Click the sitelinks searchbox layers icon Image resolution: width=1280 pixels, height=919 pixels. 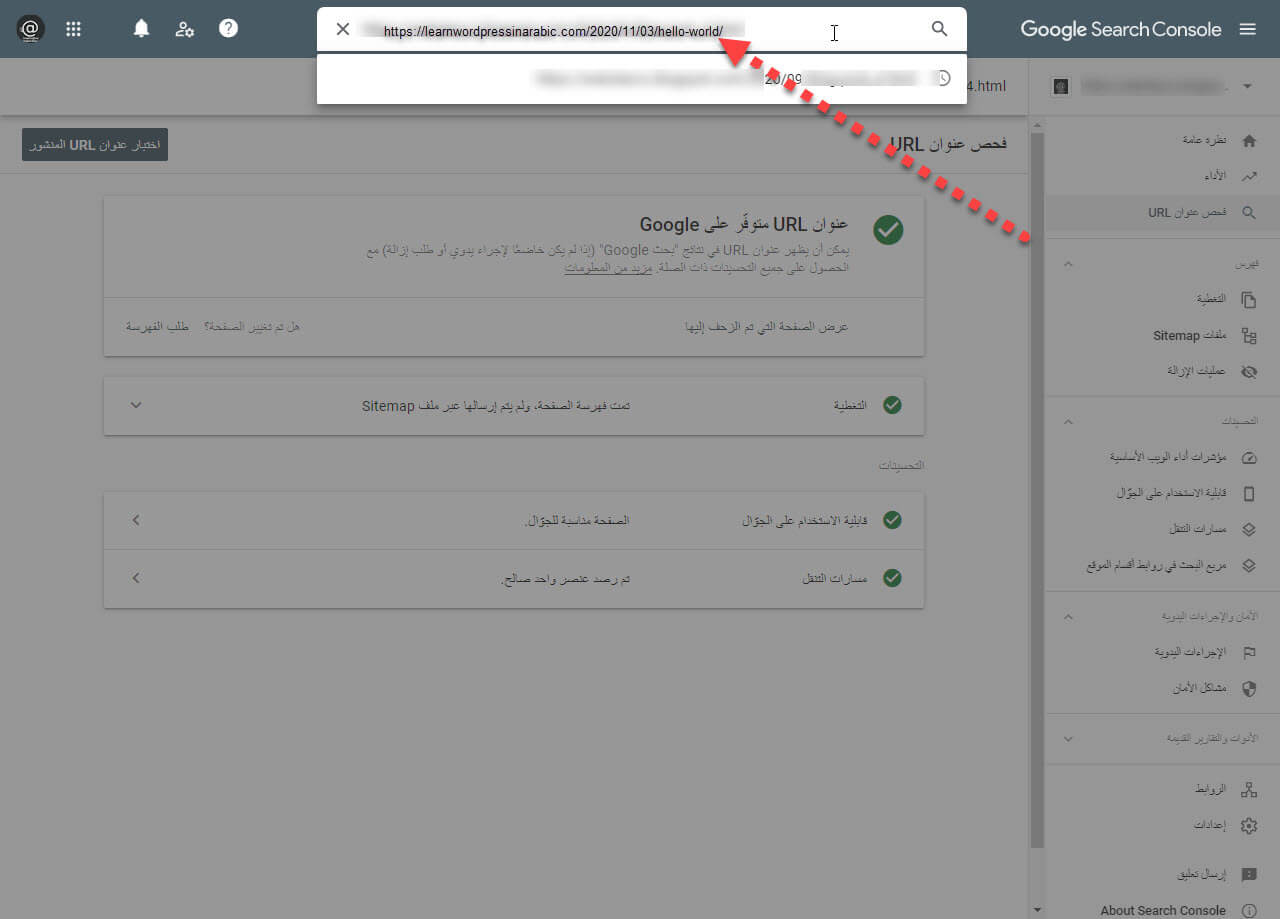[x=1249, y=565]
